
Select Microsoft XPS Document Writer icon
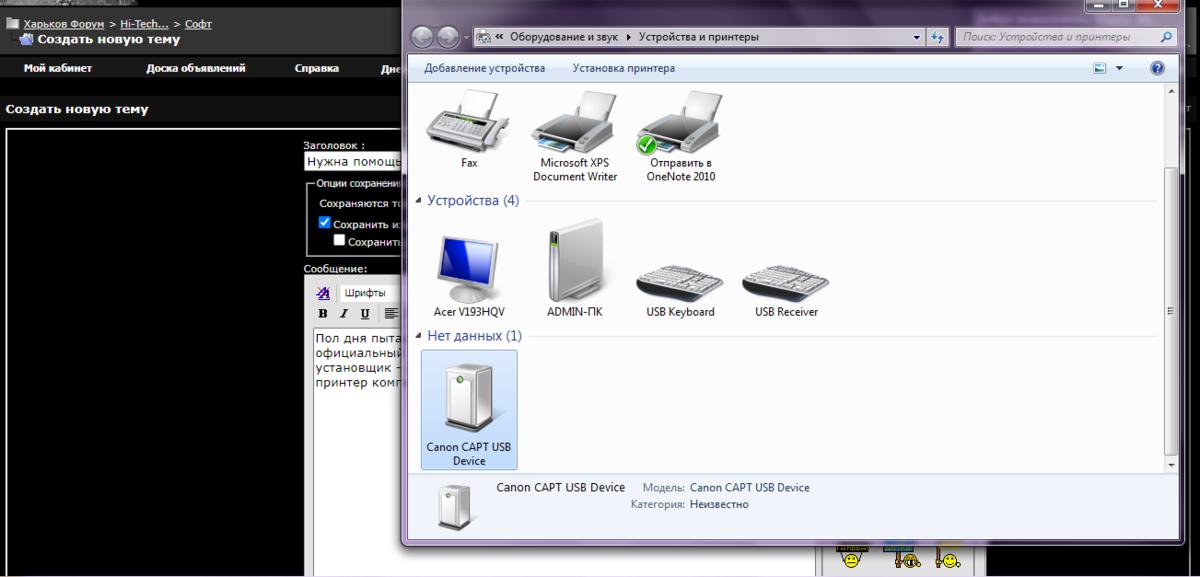(x=575, y=122)
